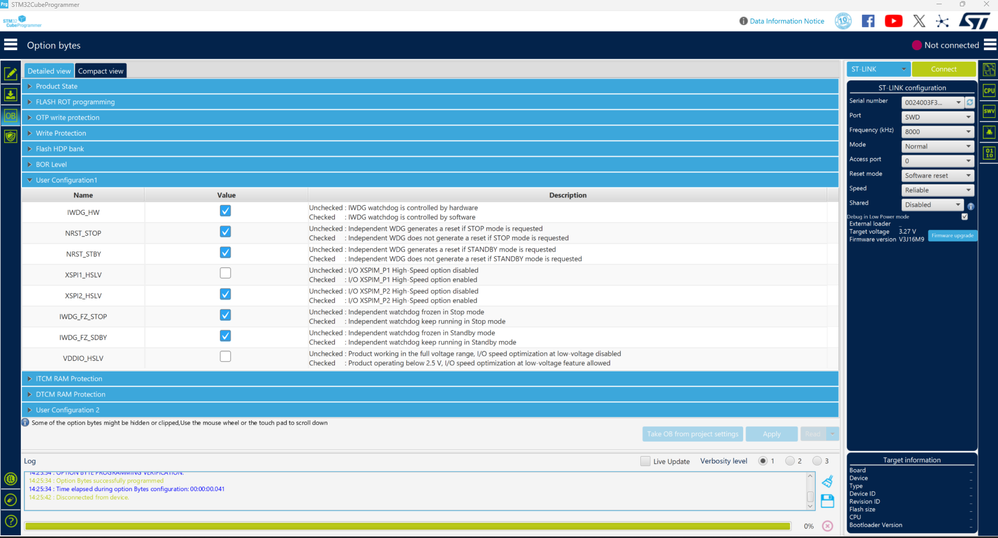This screenshot has height=538, width=998.
Task: Refresh the ST-LINK serial number list
Action: (969, 103)
